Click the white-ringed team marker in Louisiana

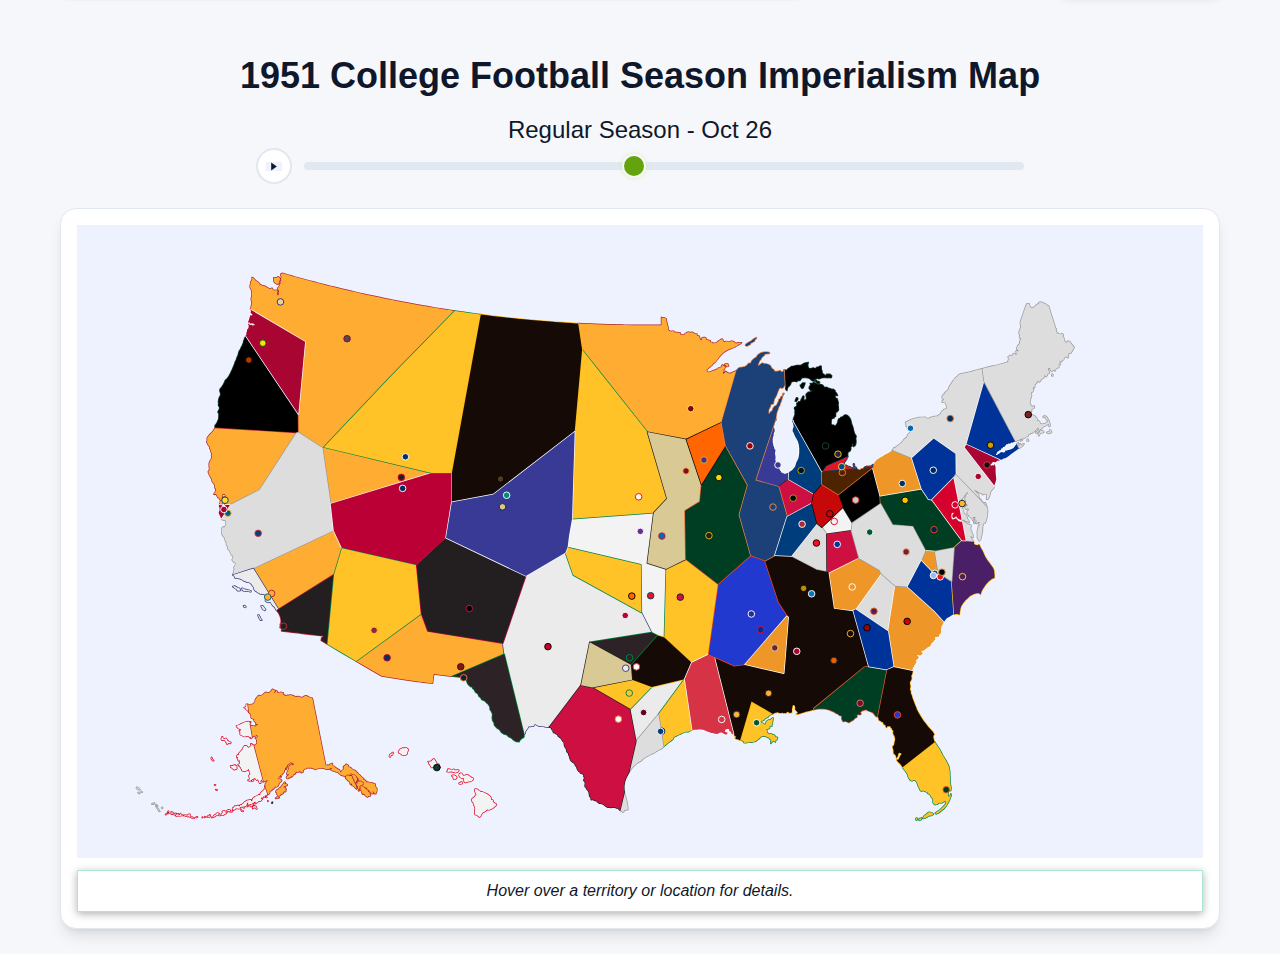(721, 719)
